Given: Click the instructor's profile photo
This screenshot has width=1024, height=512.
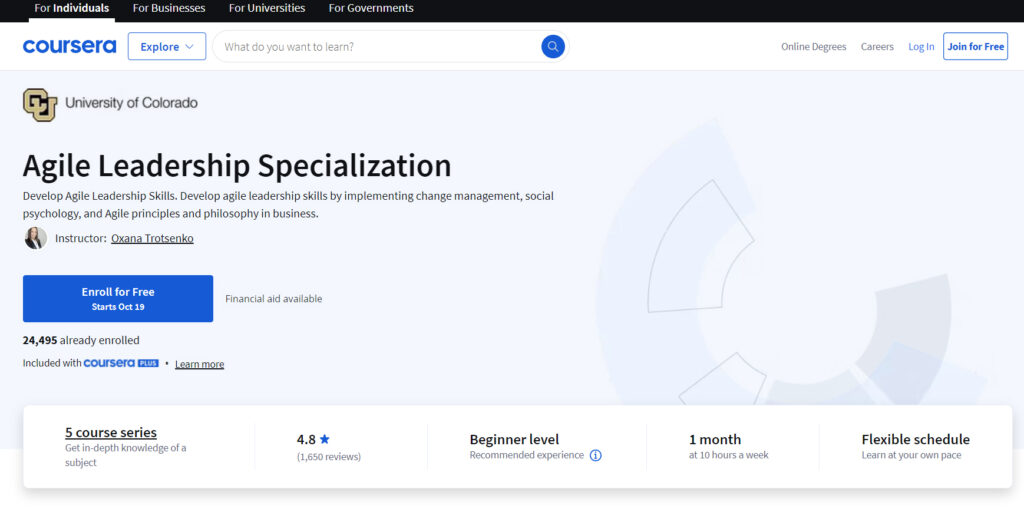Looking at the screenshot, I should (x=35, y=238).
